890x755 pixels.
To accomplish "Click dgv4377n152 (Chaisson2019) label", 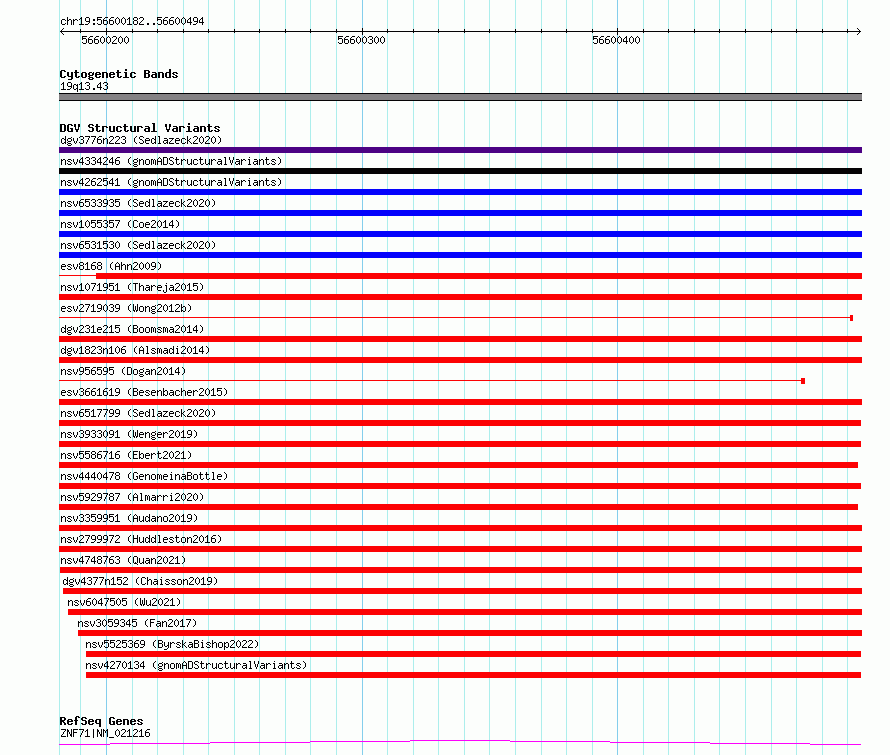I will [x=140, y=581].
